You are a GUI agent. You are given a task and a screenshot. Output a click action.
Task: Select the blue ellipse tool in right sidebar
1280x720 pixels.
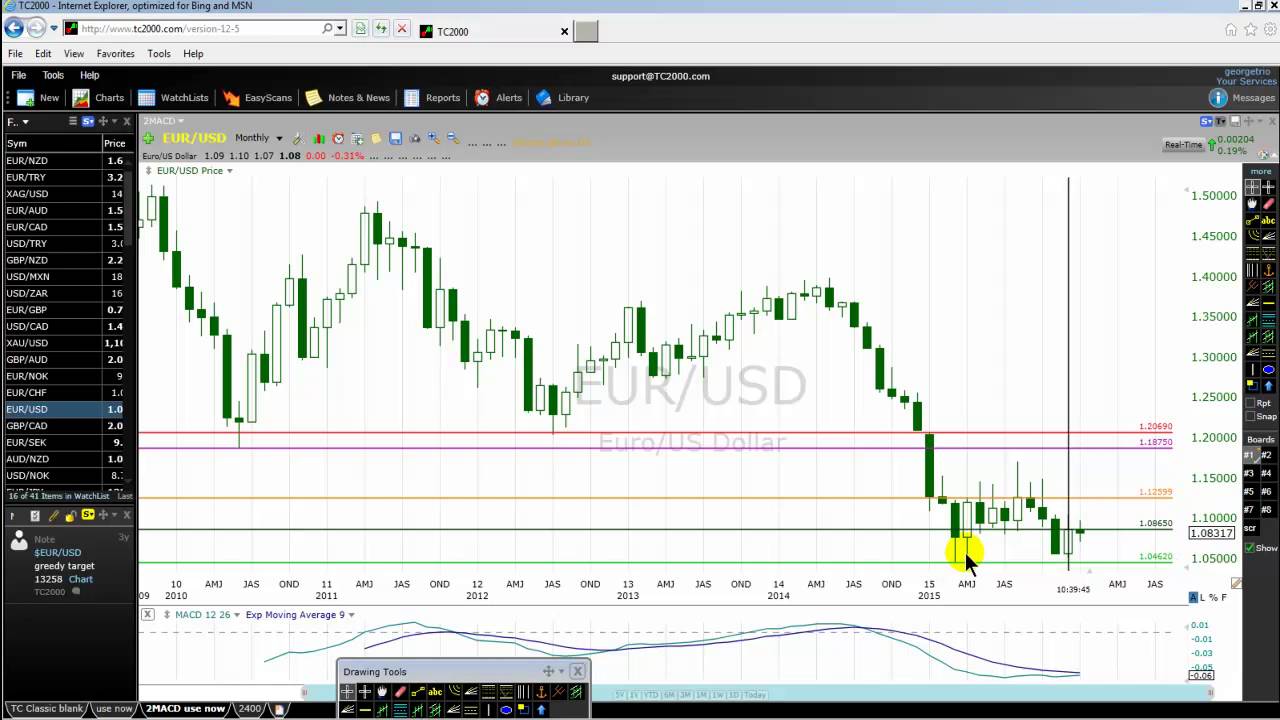(x=1269, y=369)
